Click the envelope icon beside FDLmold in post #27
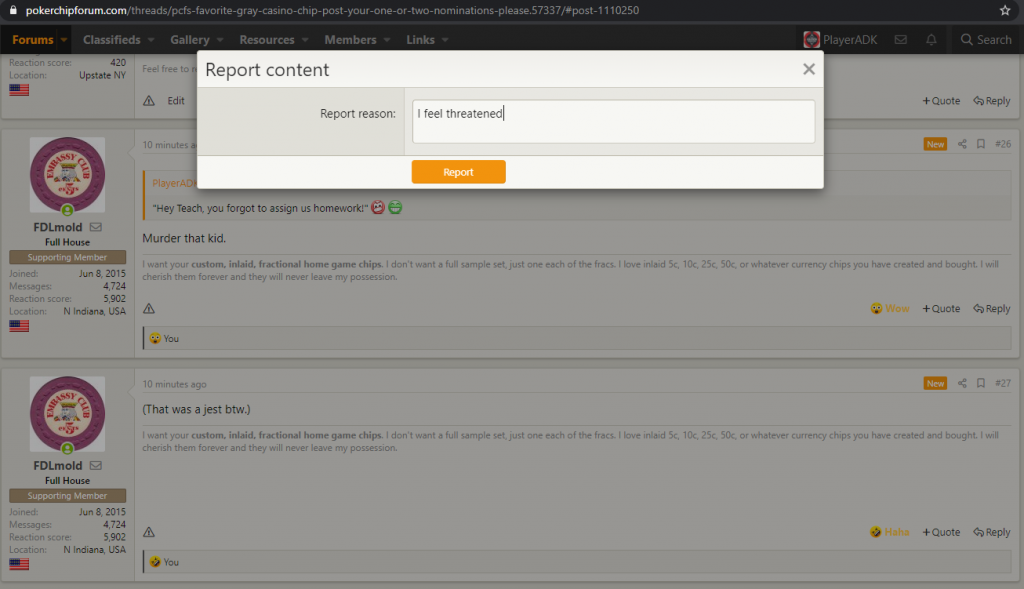 click(95, 466)
